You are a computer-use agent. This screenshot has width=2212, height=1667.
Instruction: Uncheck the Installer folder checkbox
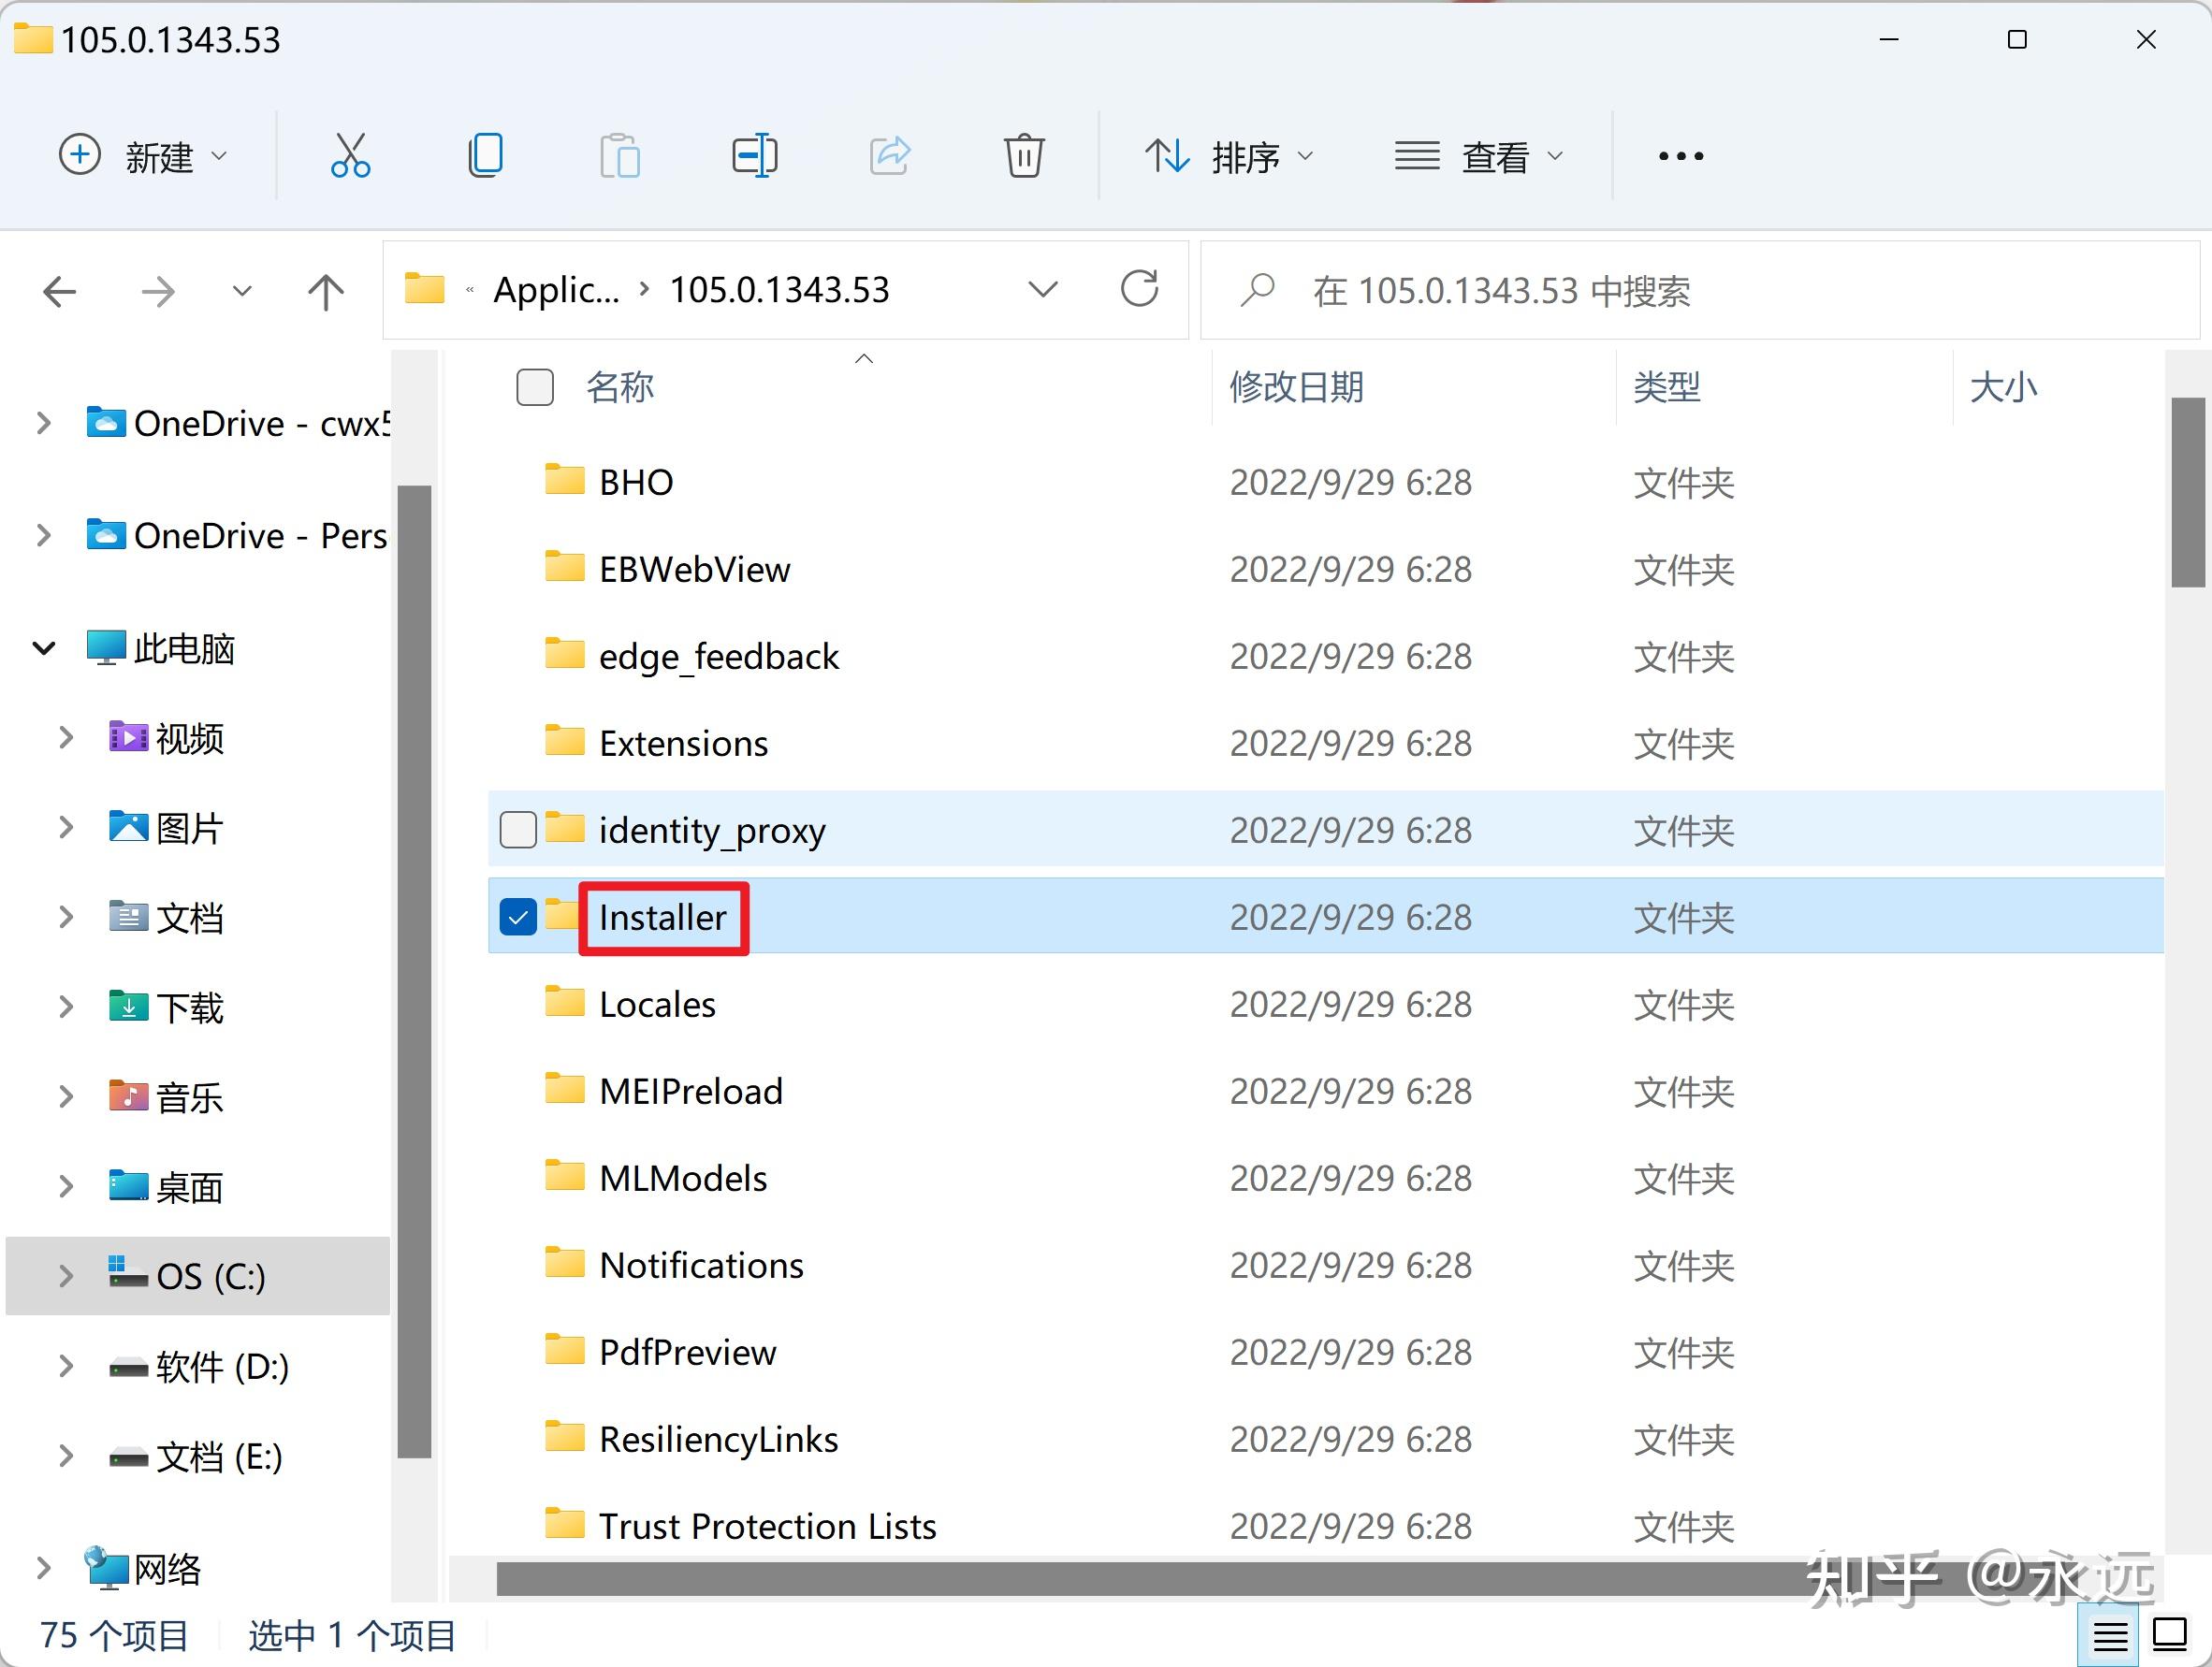(518, 917)
